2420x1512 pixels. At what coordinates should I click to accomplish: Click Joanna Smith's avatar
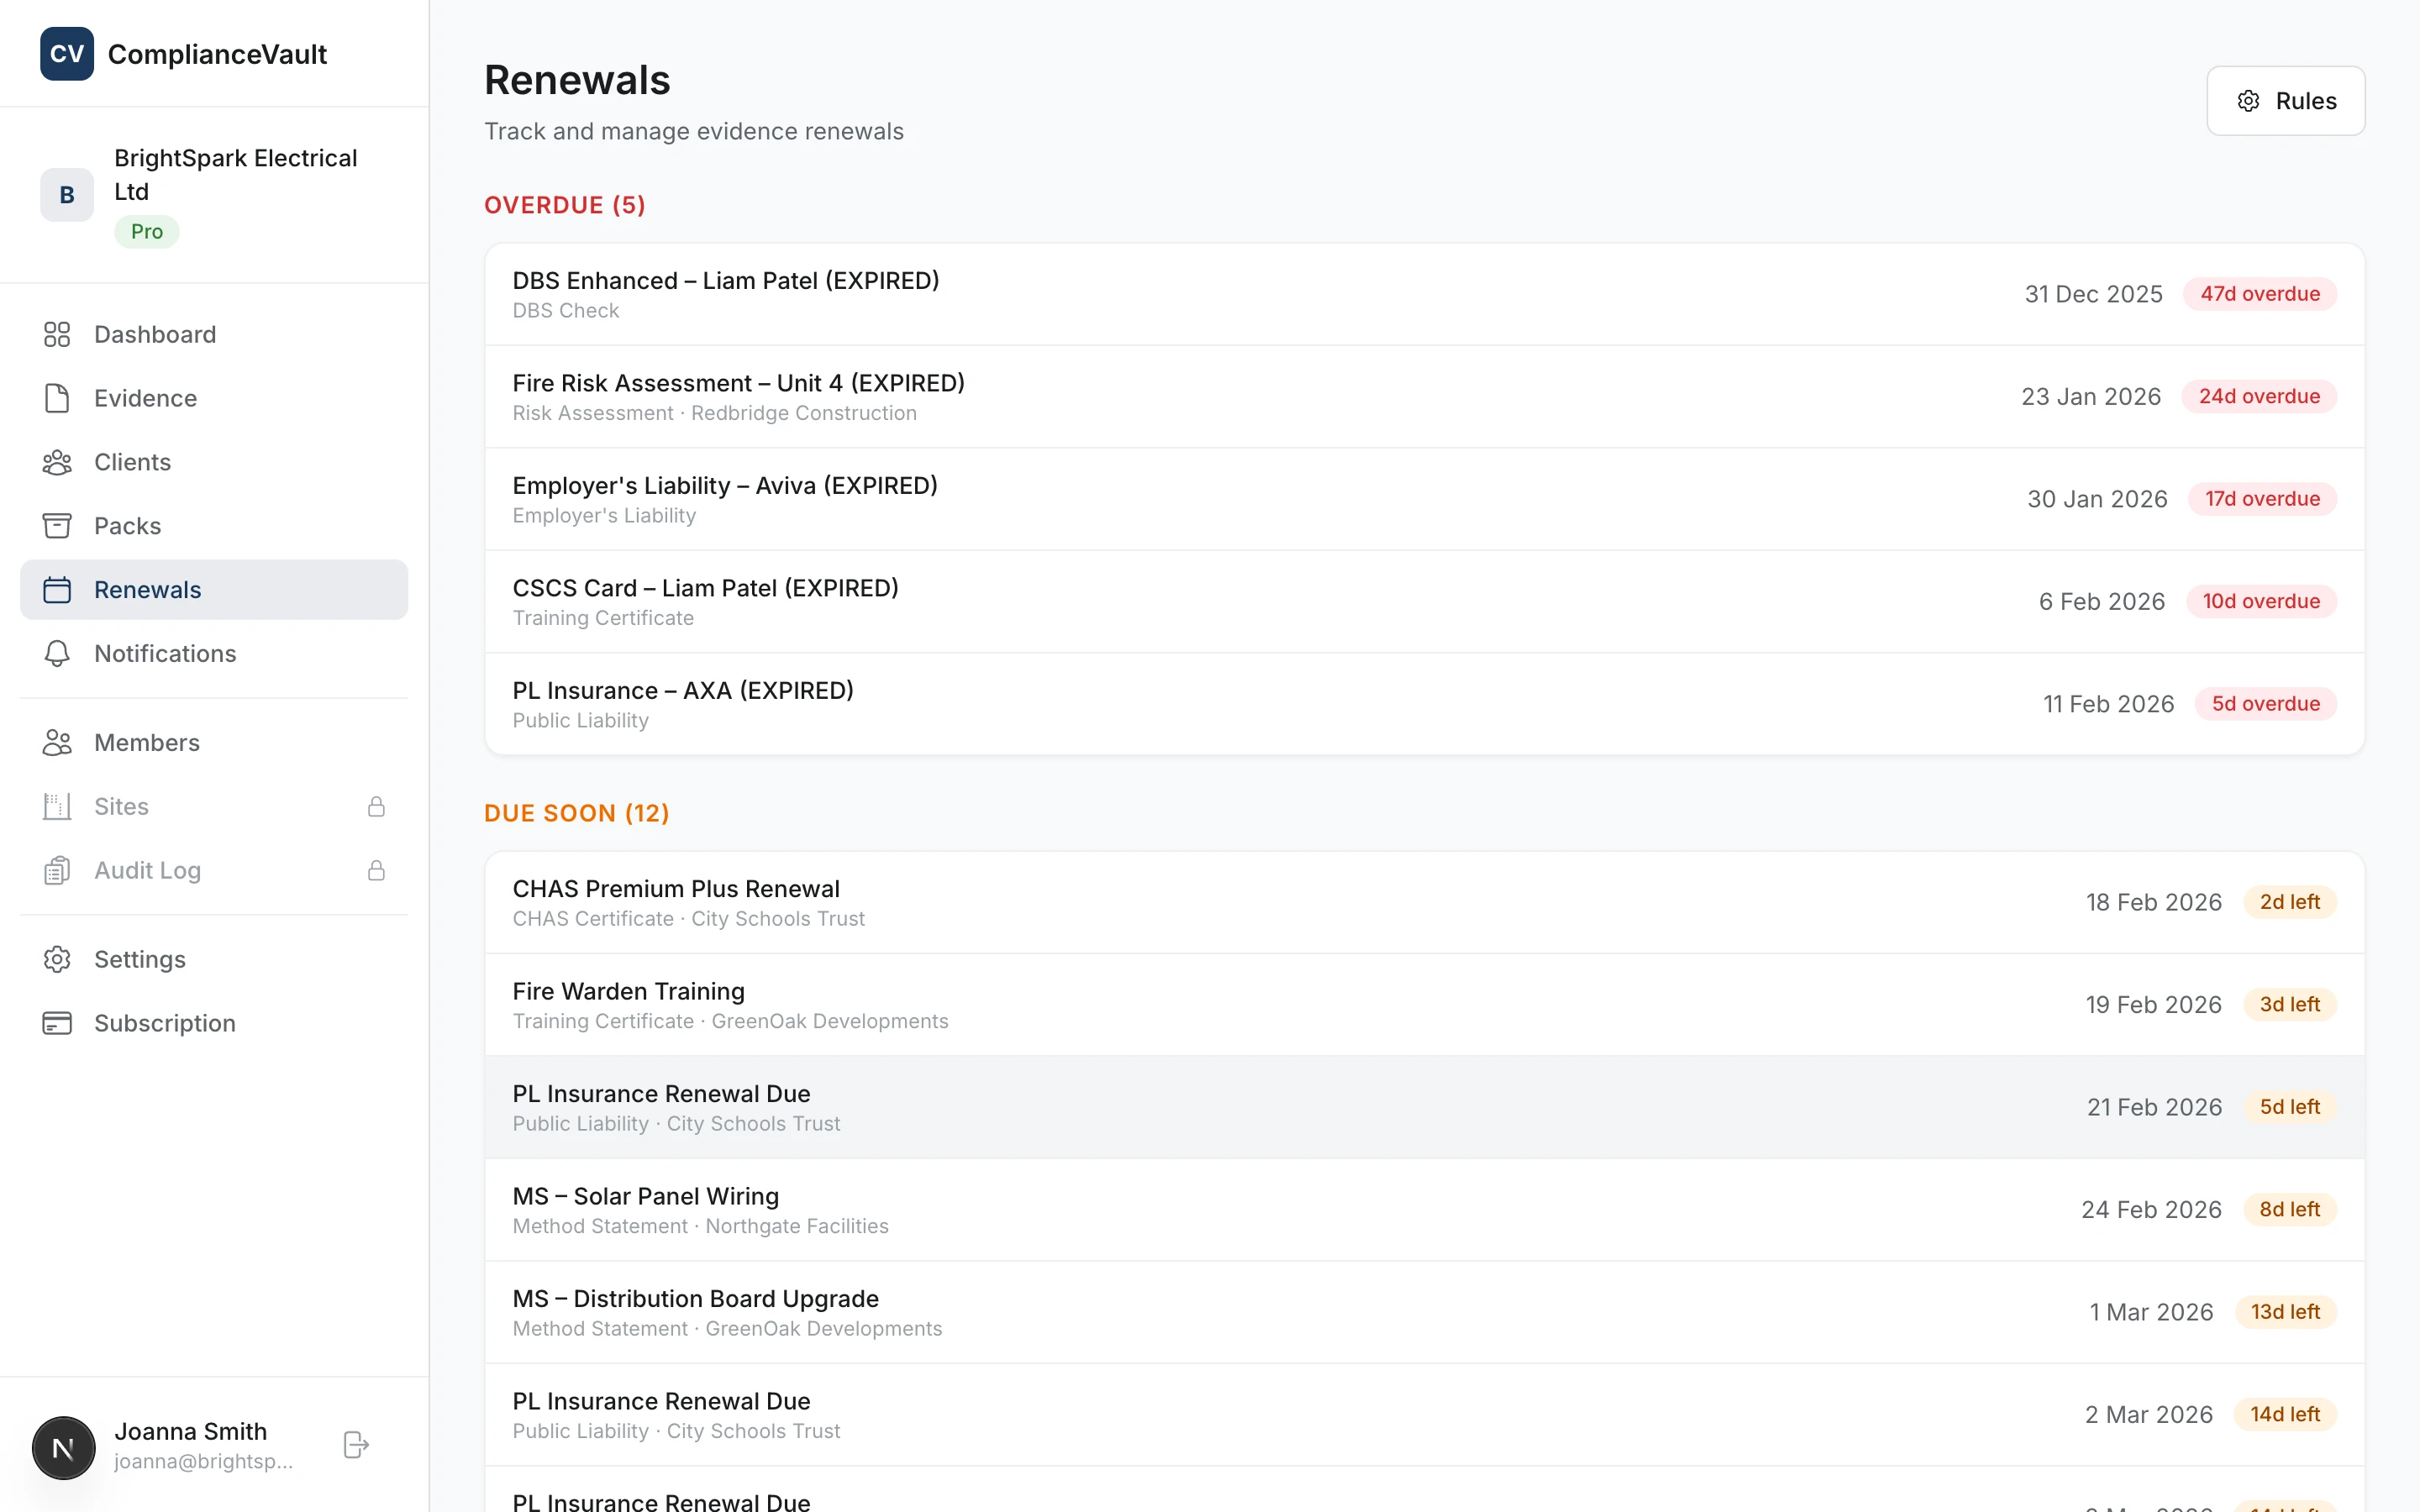click(63, 1447)
